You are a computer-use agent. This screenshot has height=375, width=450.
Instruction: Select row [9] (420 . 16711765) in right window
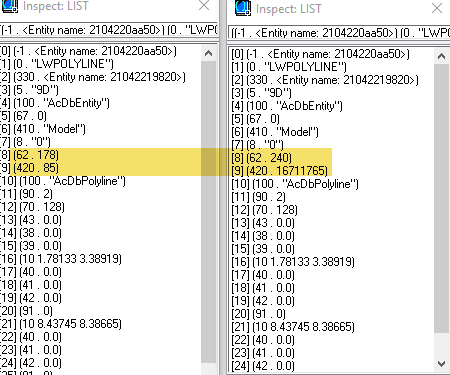coord(279,171)
